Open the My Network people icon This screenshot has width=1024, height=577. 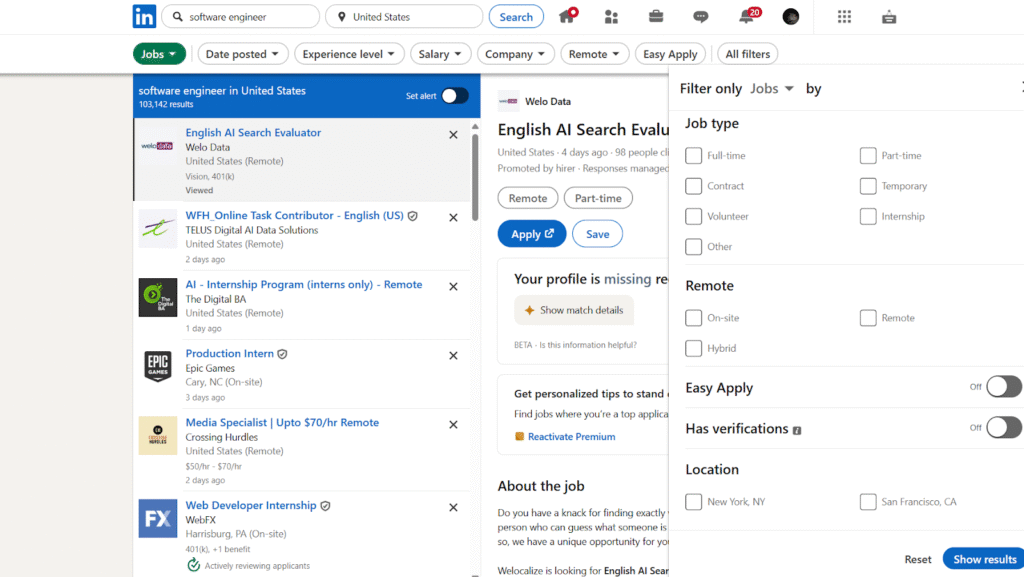click(x=611, y=16)
